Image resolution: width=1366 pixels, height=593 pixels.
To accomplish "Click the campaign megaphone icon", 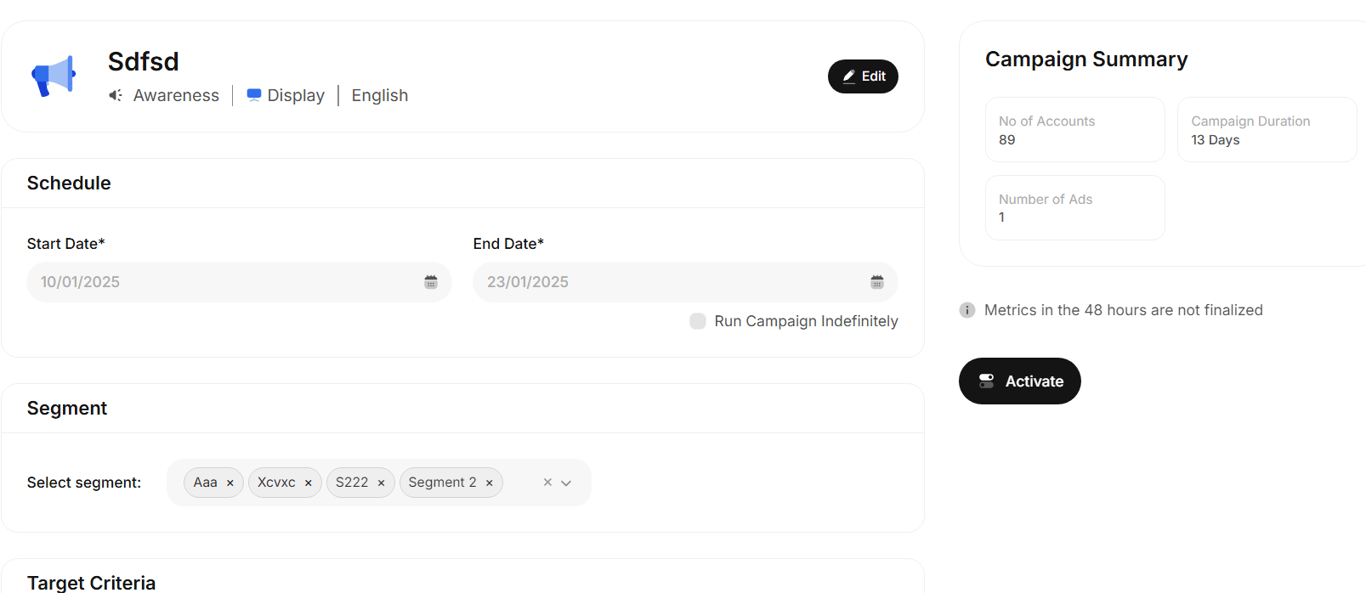I will [x=54, y=76].
